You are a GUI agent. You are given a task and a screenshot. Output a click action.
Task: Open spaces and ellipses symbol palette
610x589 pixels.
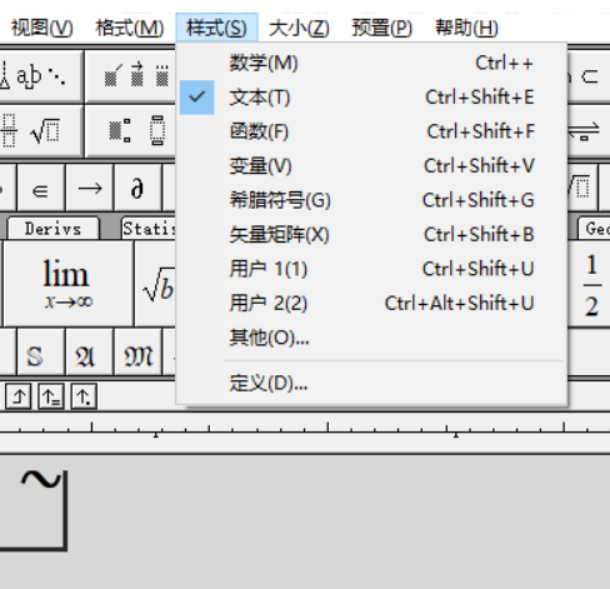(39, 75)
